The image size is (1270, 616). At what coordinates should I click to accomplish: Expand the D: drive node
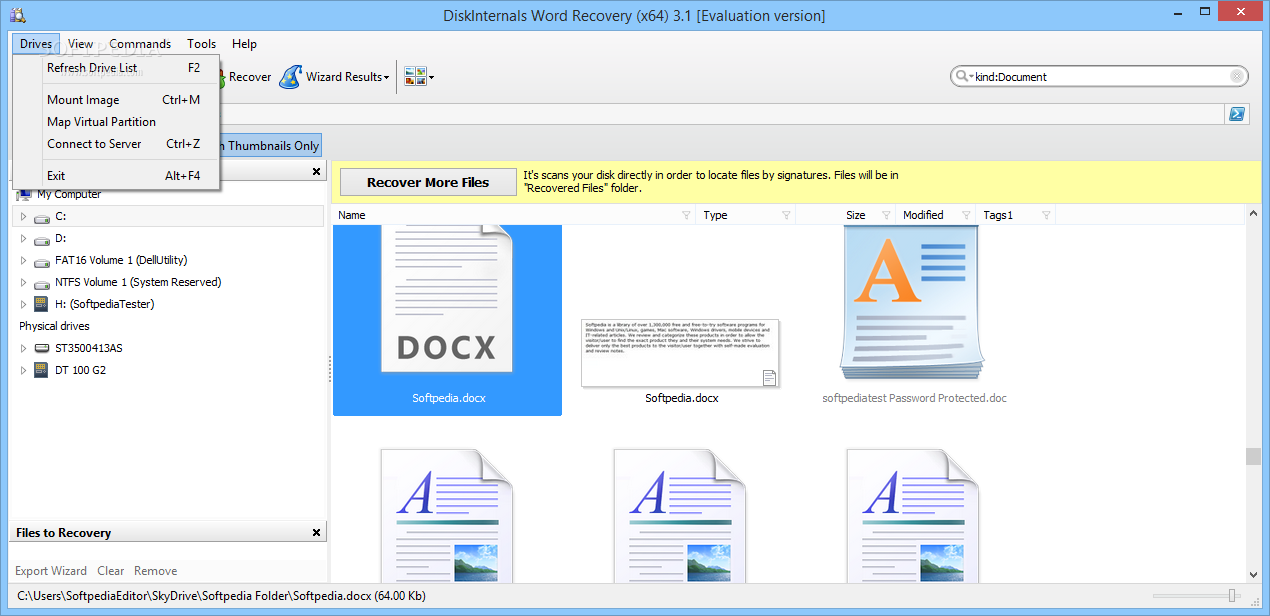[24, 238]
